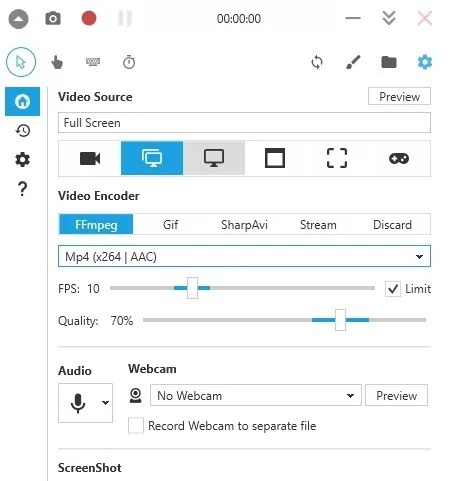Choose the single screen source icon
Screen dimensions: 460x481
214,158
